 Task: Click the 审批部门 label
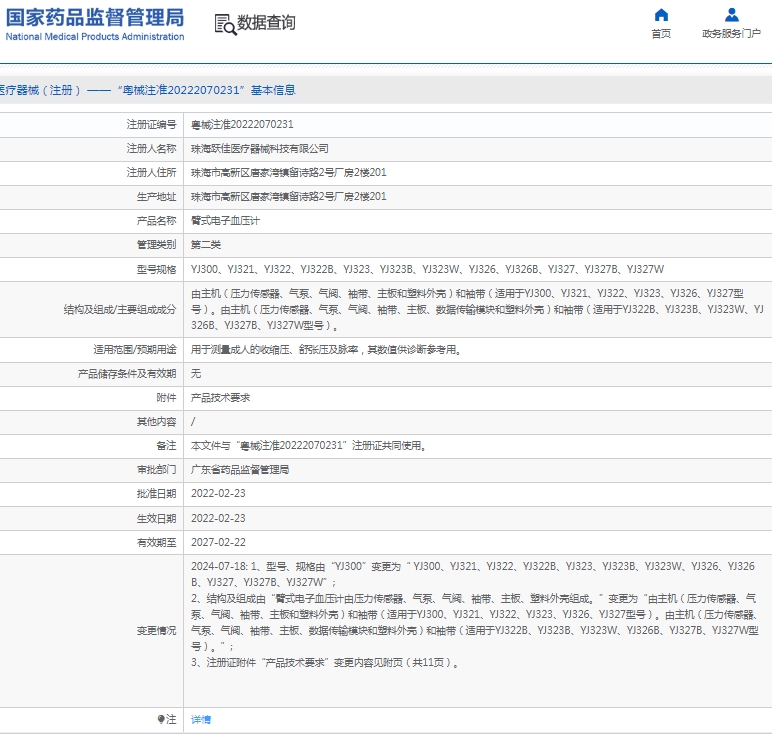(156, 470)
